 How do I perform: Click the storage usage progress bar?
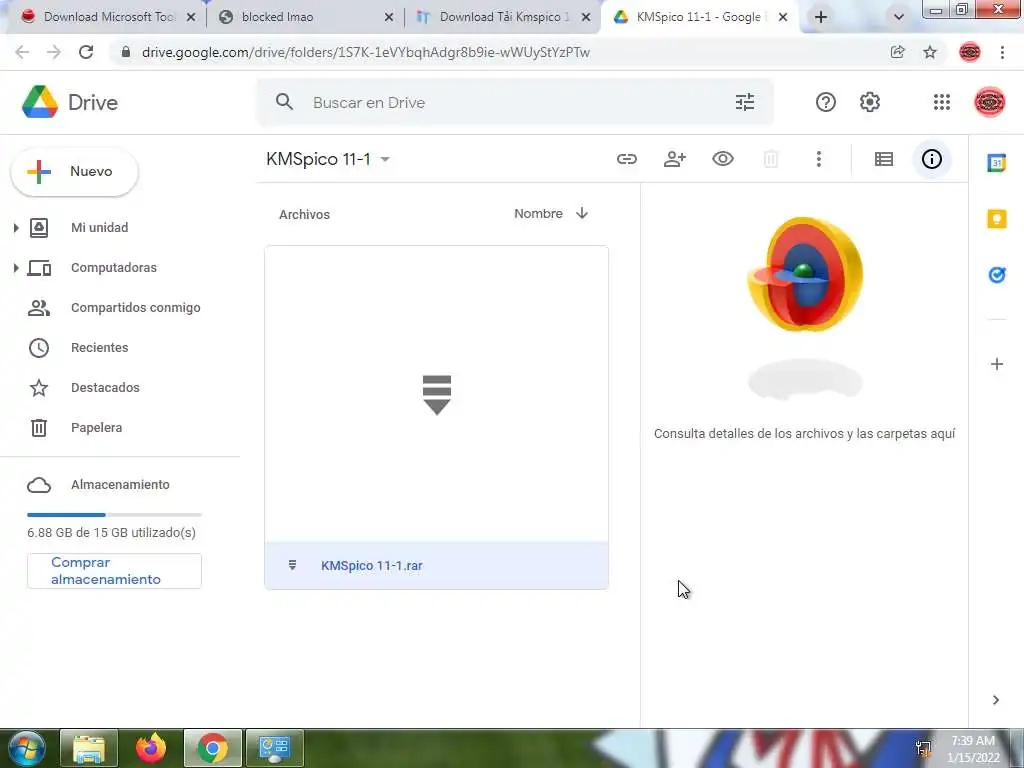(114, 515)
